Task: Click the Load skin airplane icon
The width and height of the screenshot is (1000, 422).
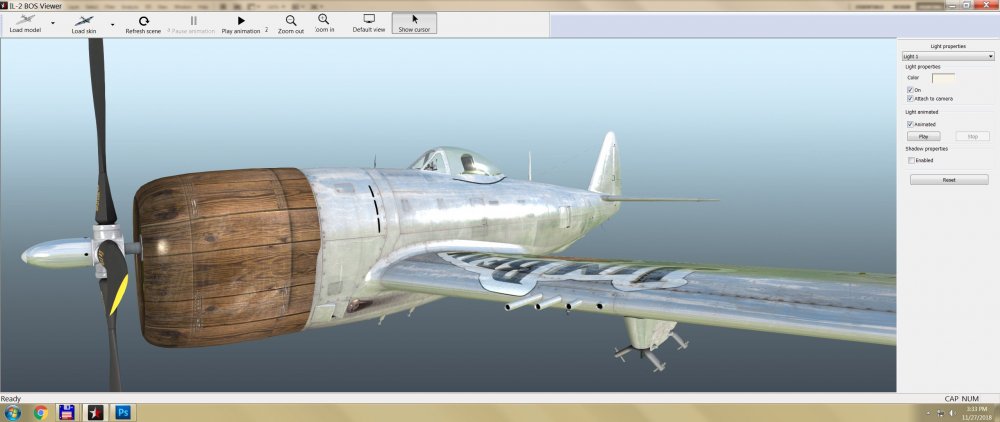Action: tap(85, 19)
